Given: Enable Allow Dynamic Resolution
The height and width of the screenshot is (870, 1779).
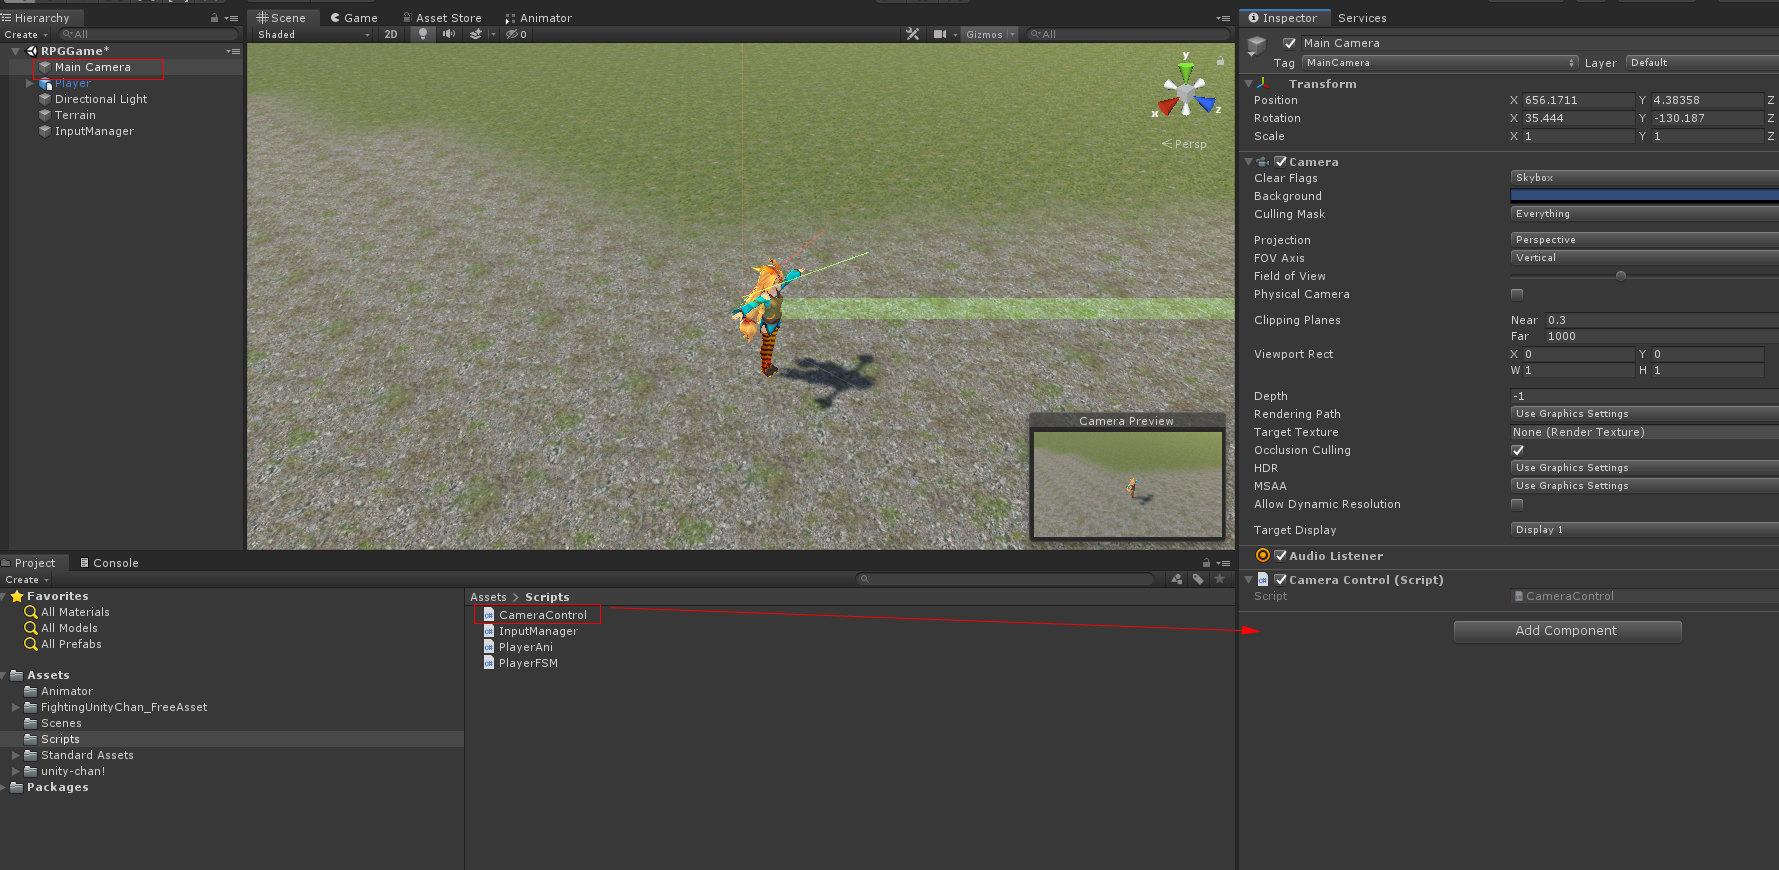Looking at the screenshot, I should 1517,504.
